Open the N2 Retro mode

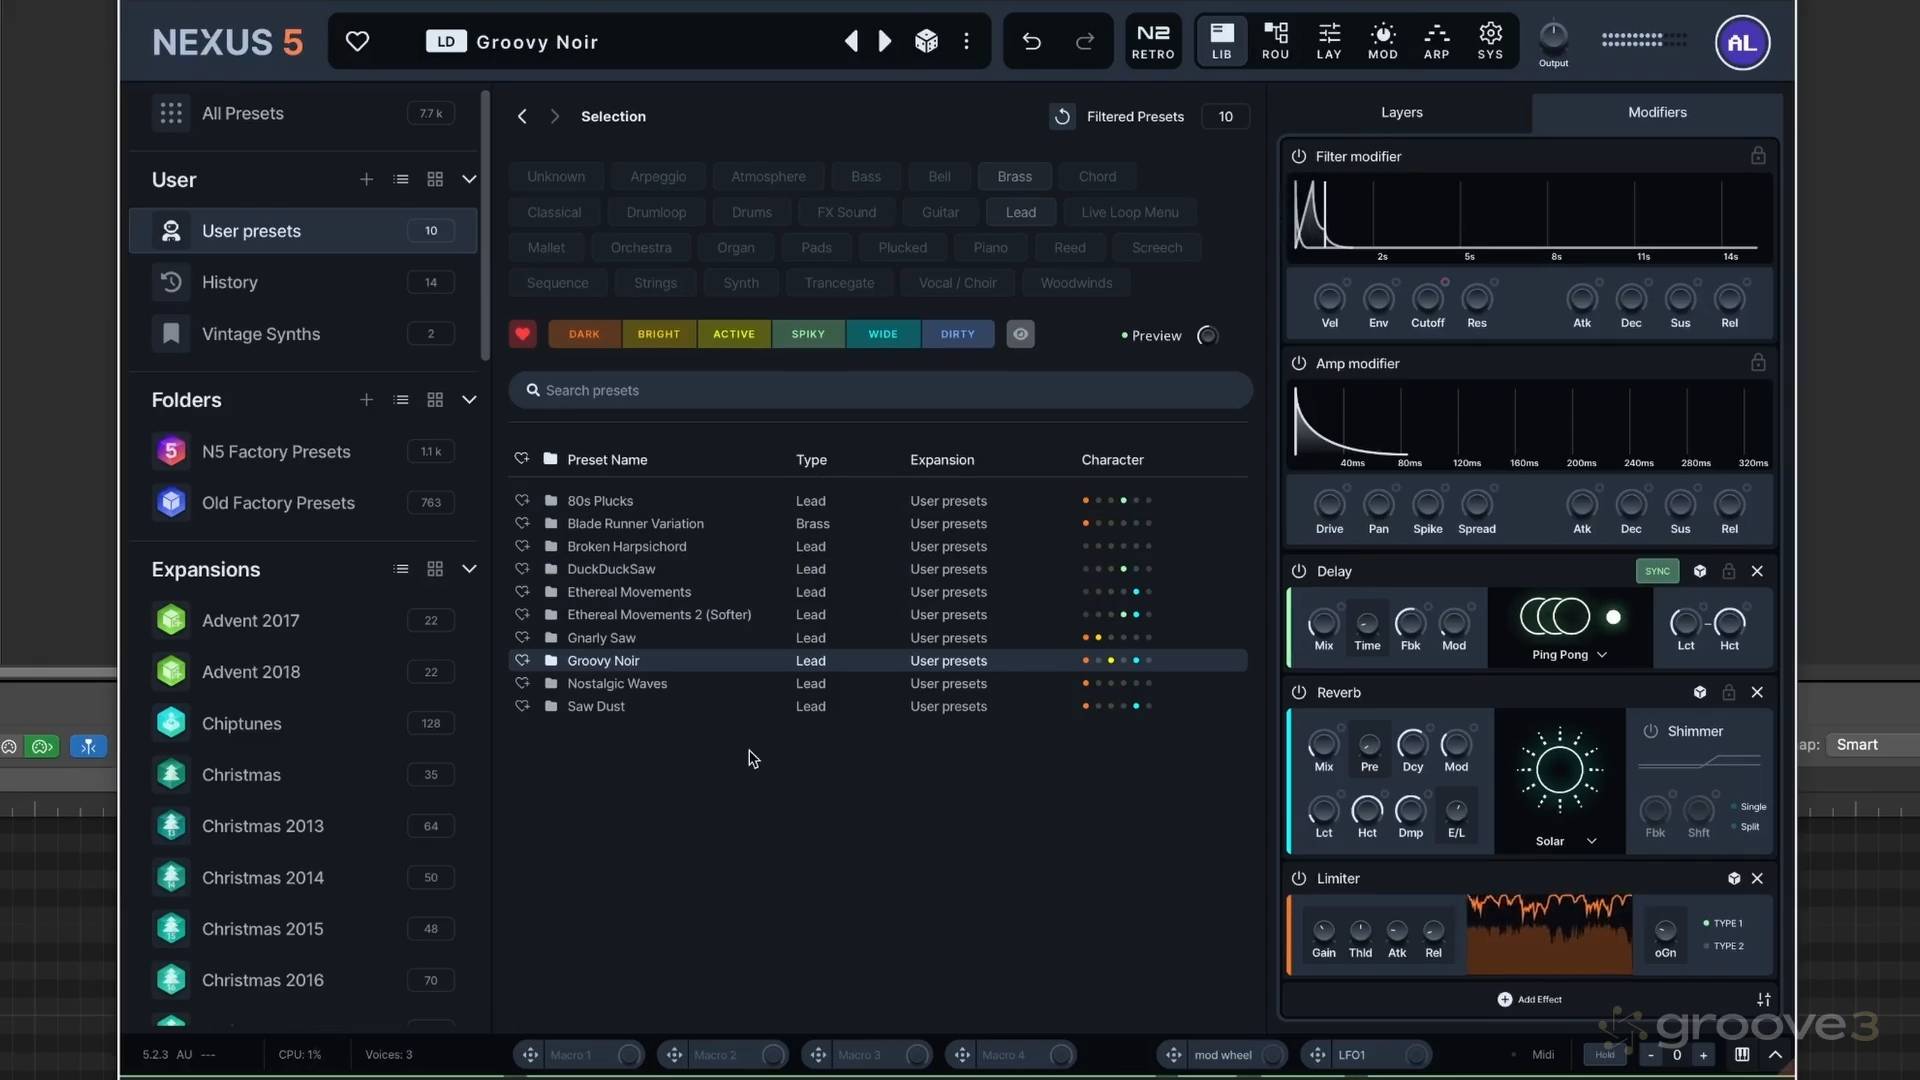point(1153,41)
